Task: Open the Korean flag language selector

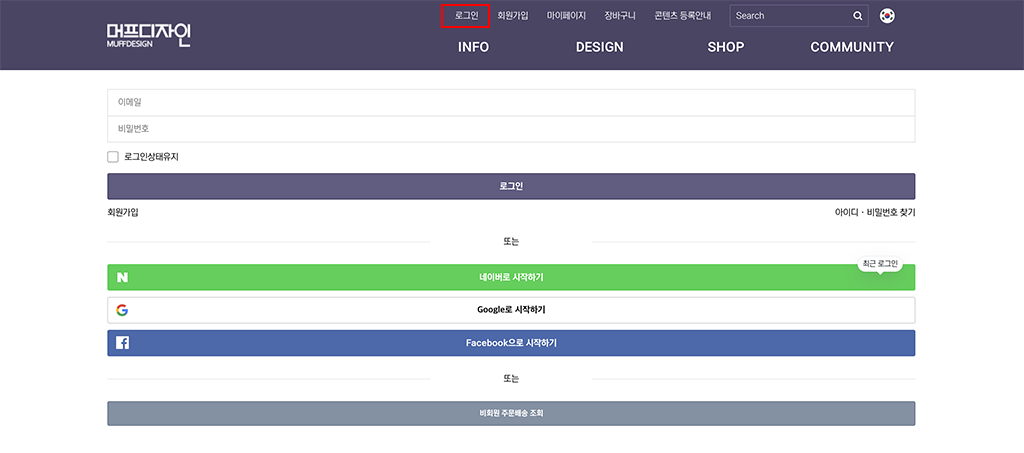Action: (887, 16)
